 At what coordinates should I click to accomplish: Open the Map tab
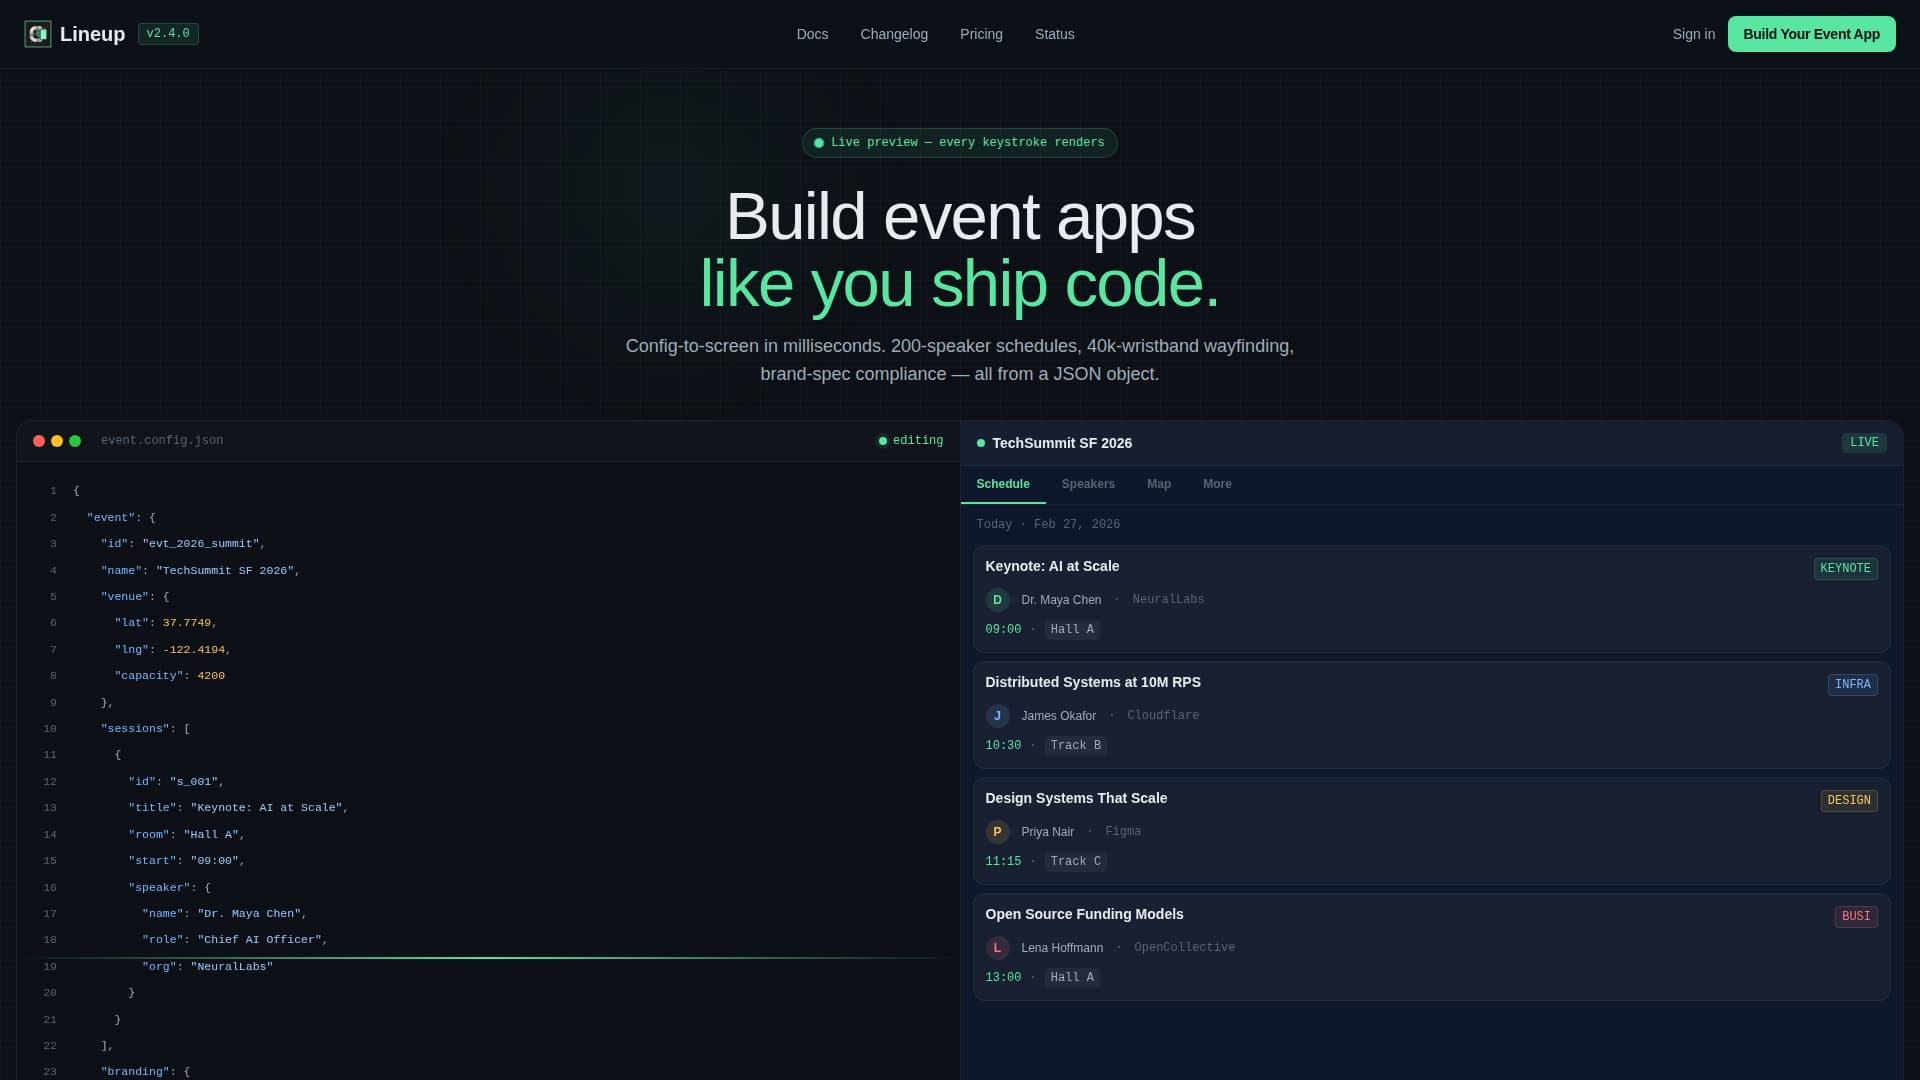click(1159, 484)
